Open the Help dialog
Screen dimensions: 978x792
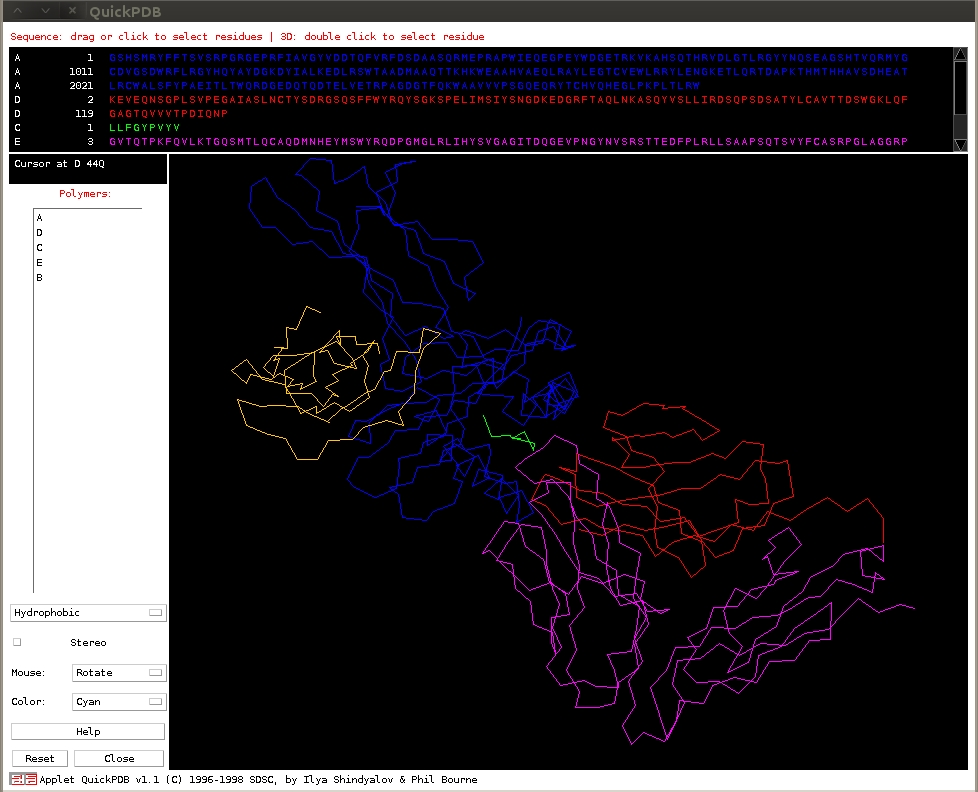[x=87, y=730]
